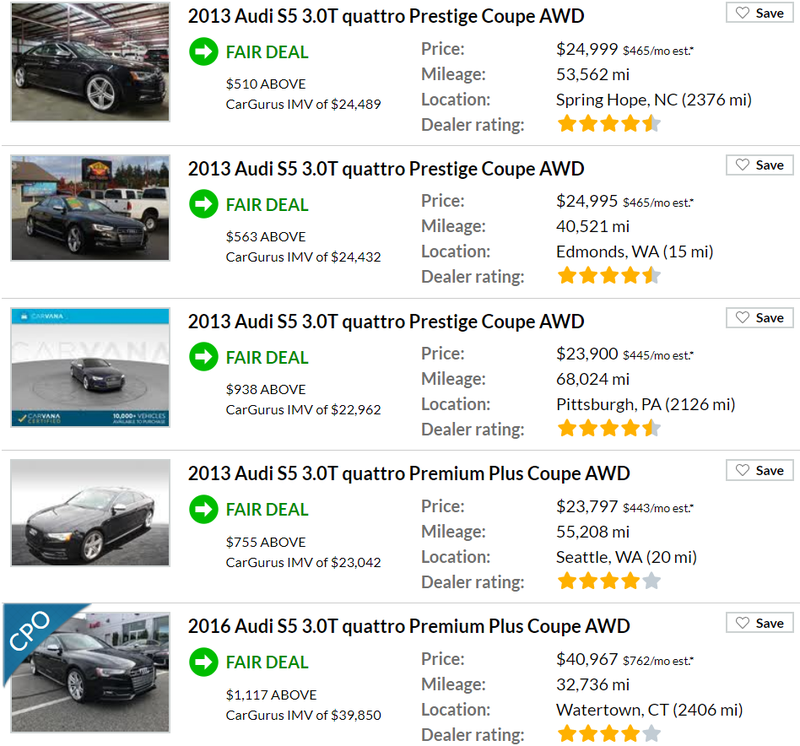Viewport: 800px width, 746px height.
Task: Click the Pittsburgh, PA (2126 mi) location
Action: 646,405
